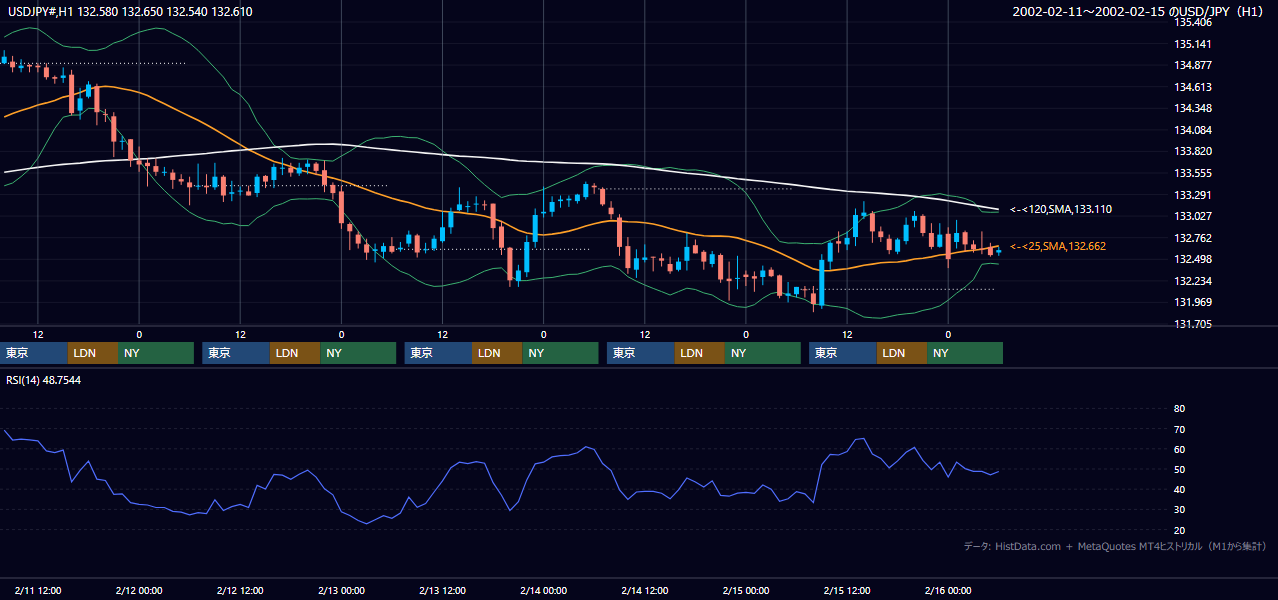Click the RSI scale value 70
1278x600 pixels.
[1179, 429]
